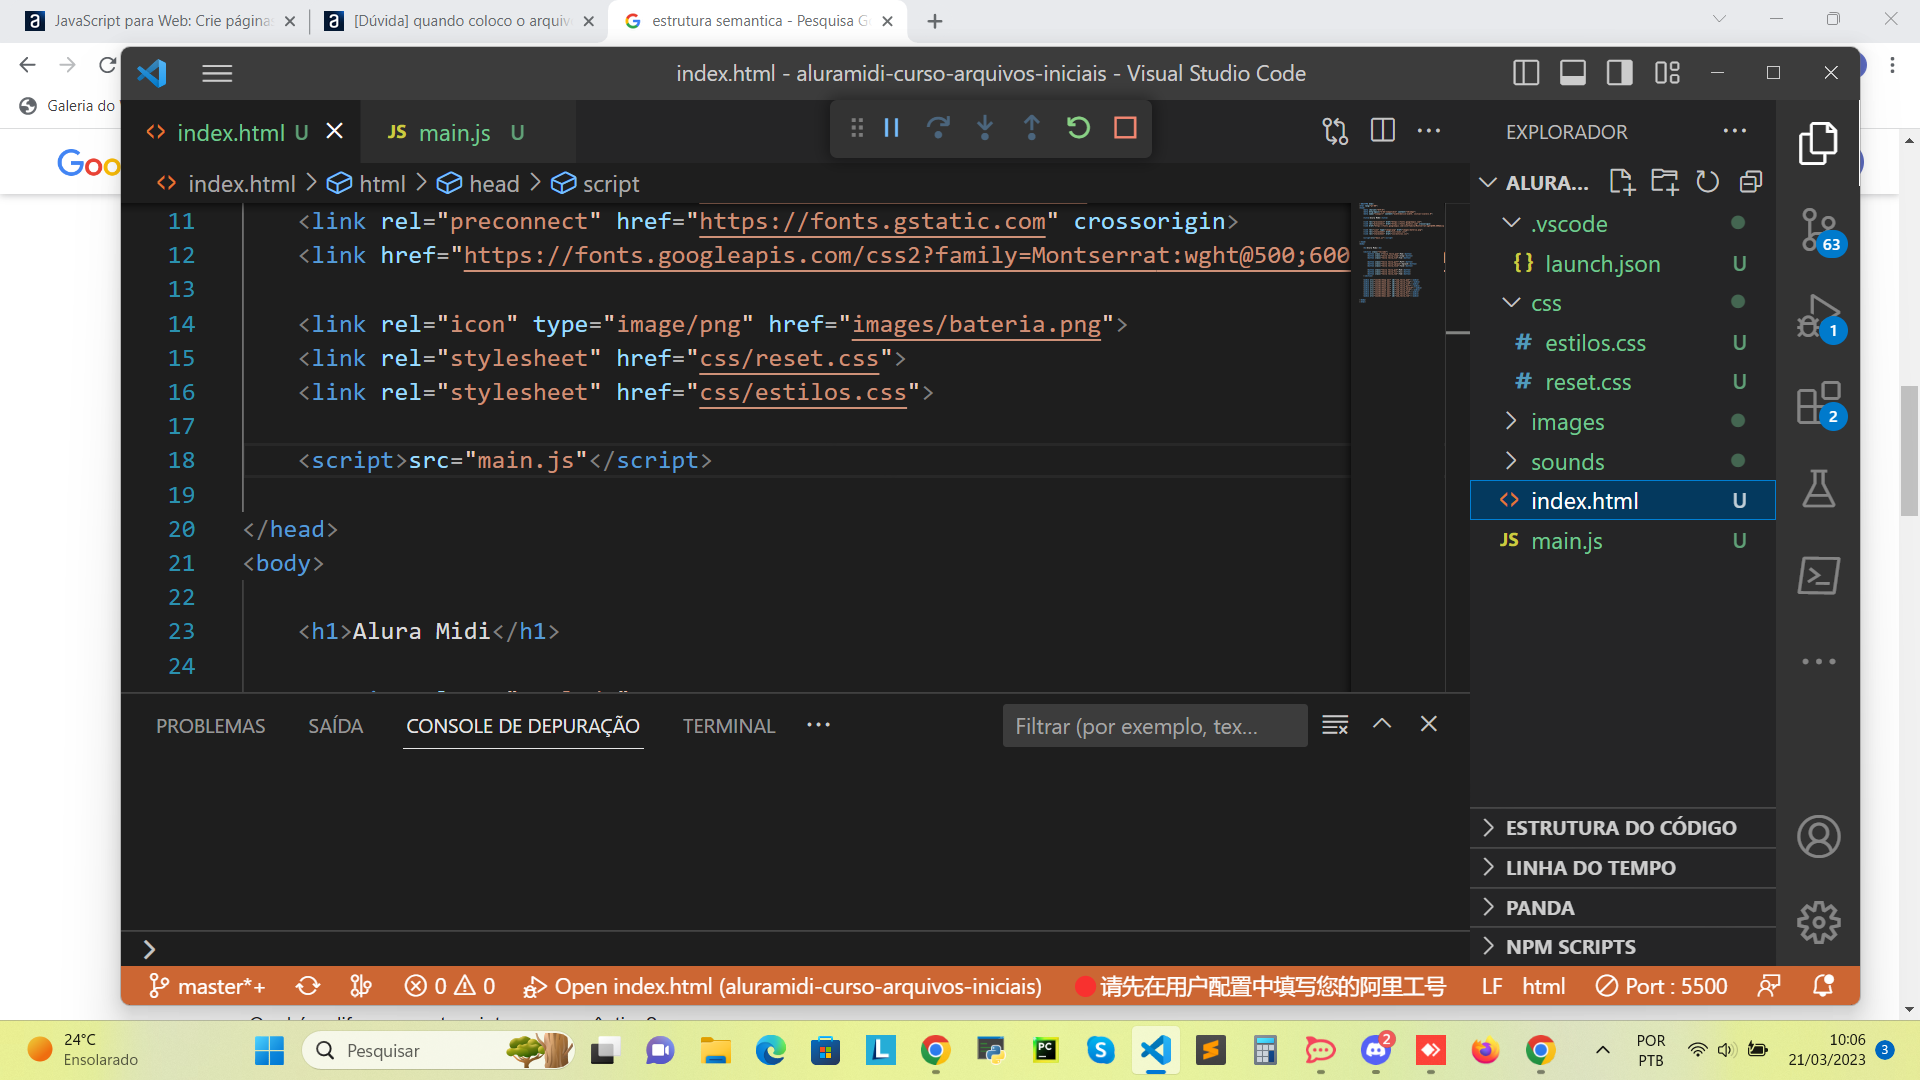Open Accounts menu

point(1818,836)
